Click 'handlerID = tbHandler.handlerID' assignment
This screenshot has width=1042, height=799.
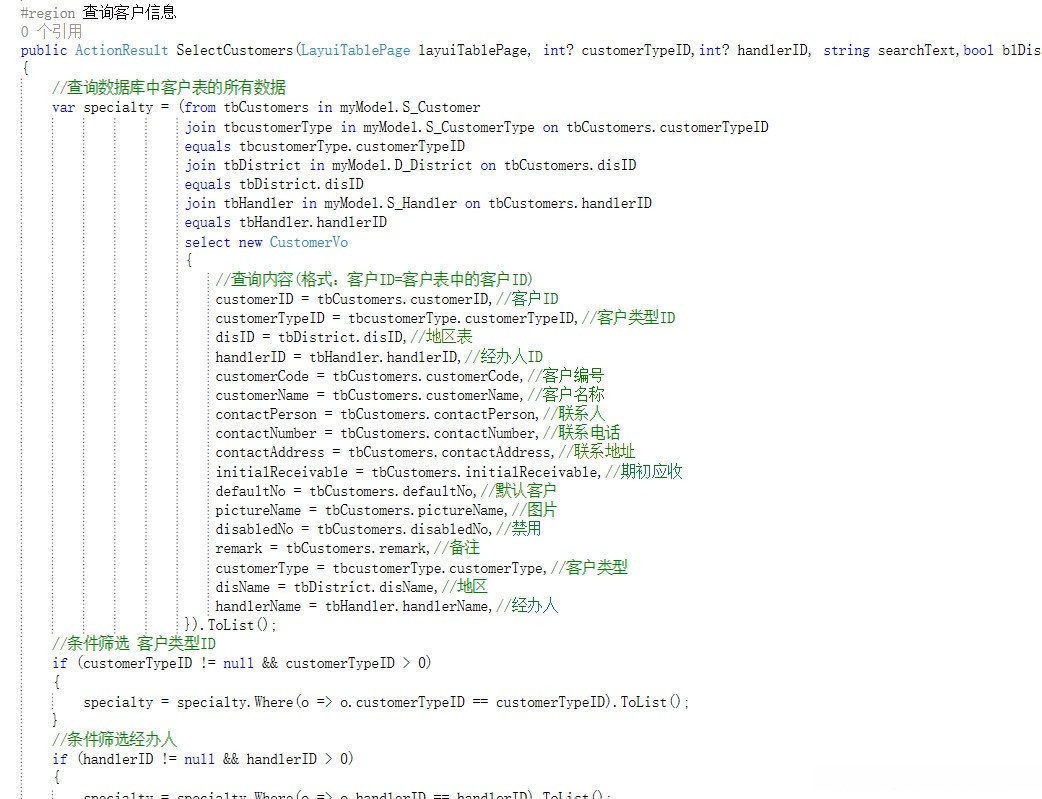[x=338, y=357]
